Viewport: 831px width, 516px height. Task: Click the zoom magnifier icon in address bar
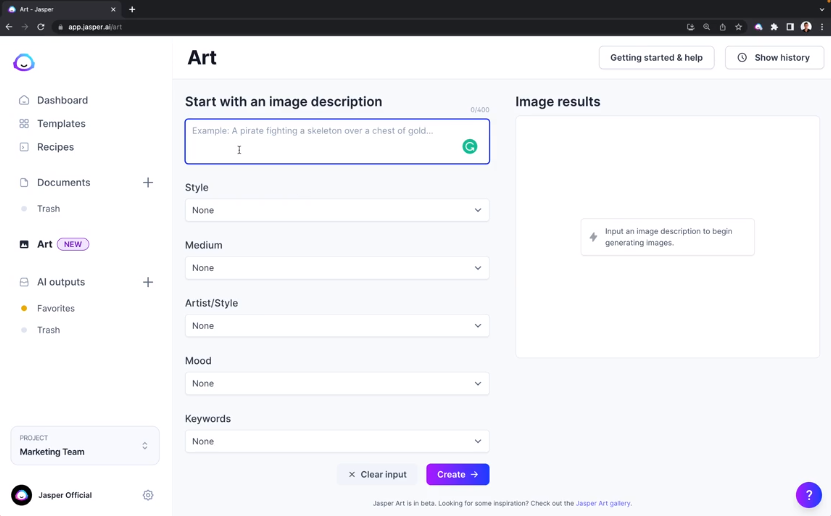point(706,27)
